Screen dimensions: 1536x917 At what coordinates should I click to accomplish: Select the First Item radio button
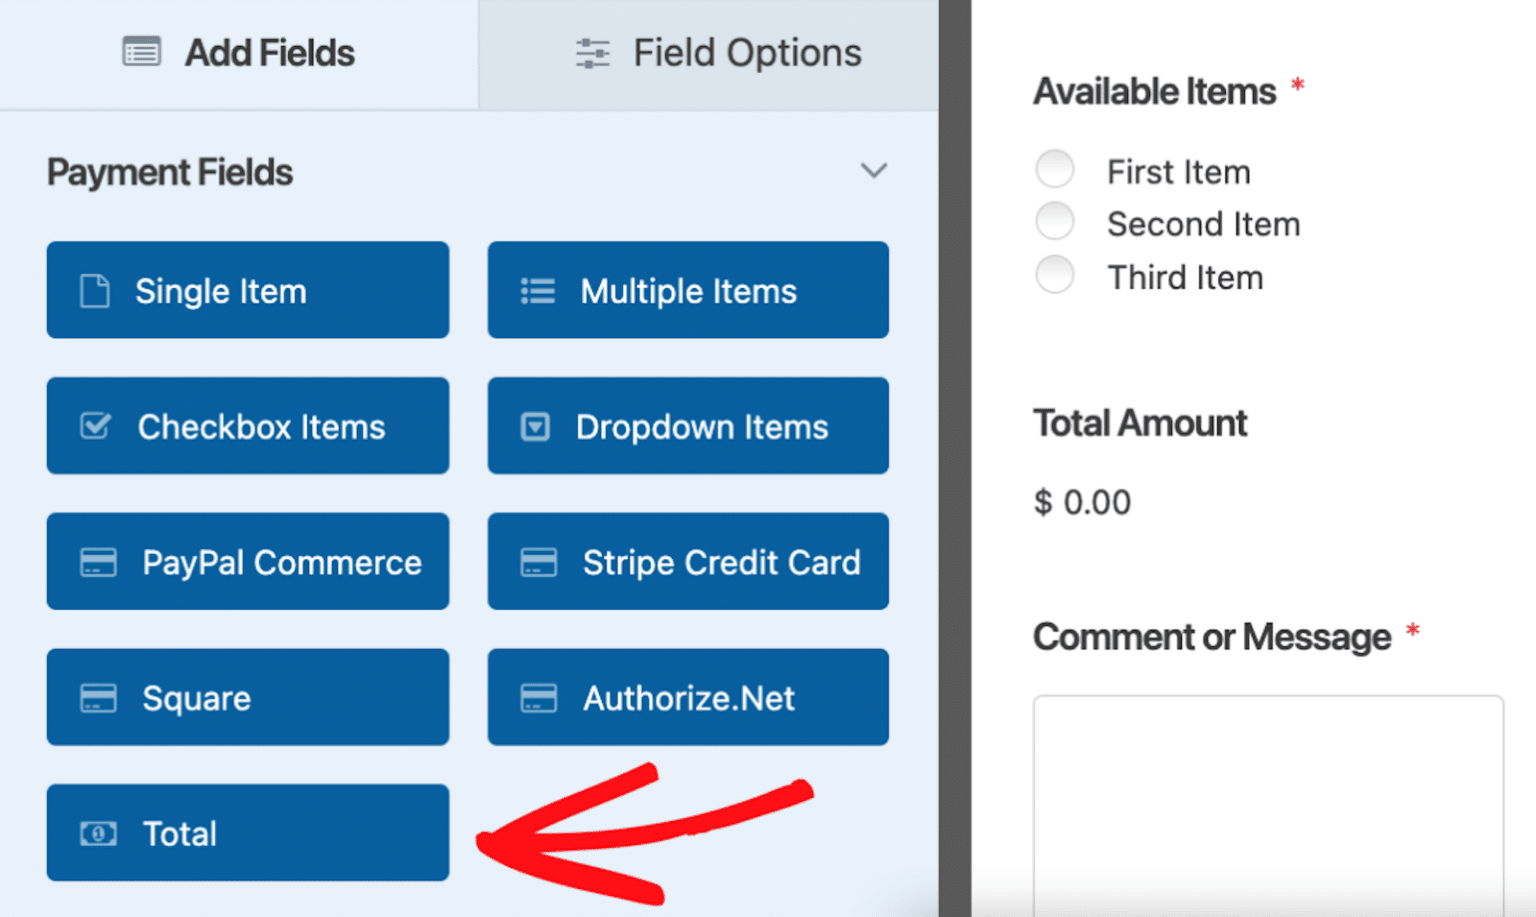[x=1055, y=169]
